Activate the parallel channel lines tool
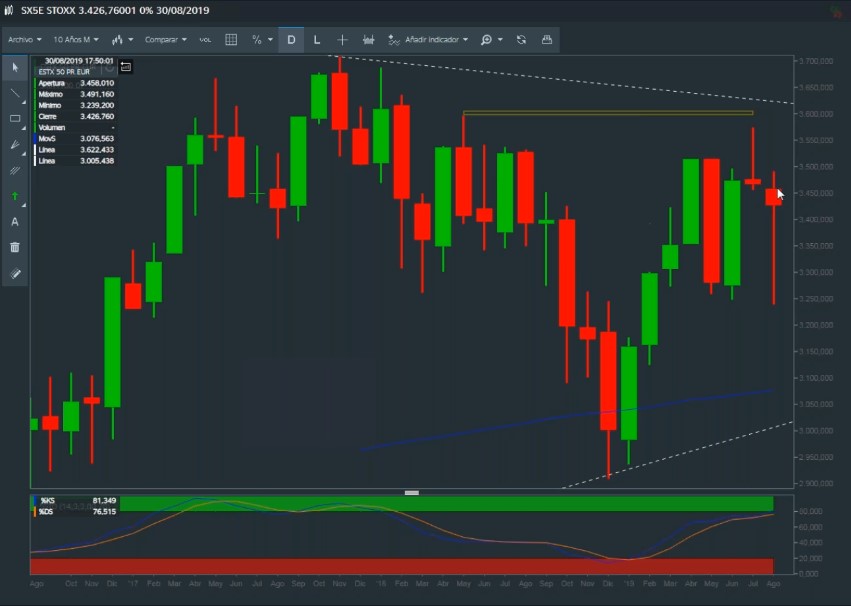The image size is (851, 606). pyautogui.click(x=15, y=171)
